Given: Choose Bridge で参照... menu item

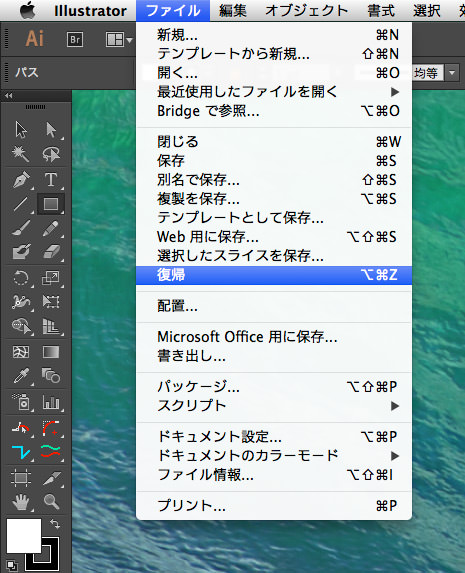Looking at the screenshot, I should point(274,111).
